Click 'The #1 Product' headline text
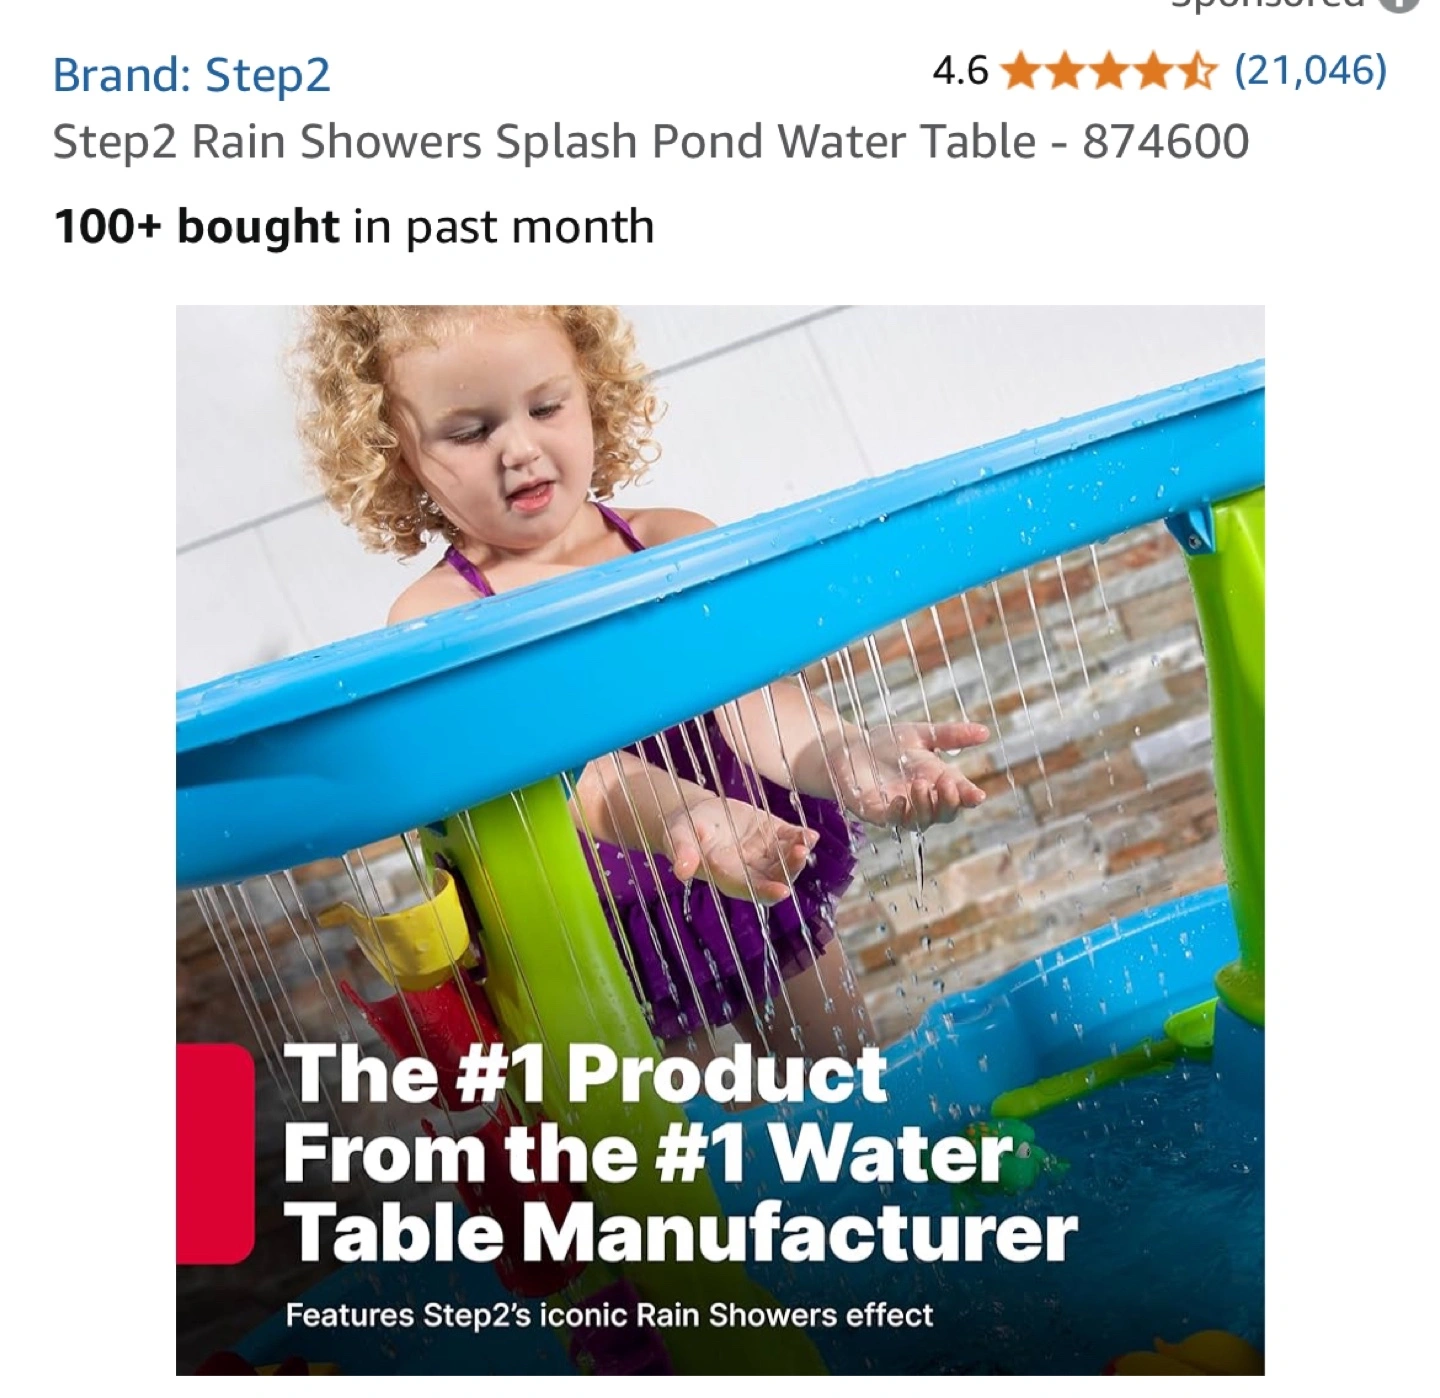Viewport: 1440px width, 1398px height. pos(585,1074)
